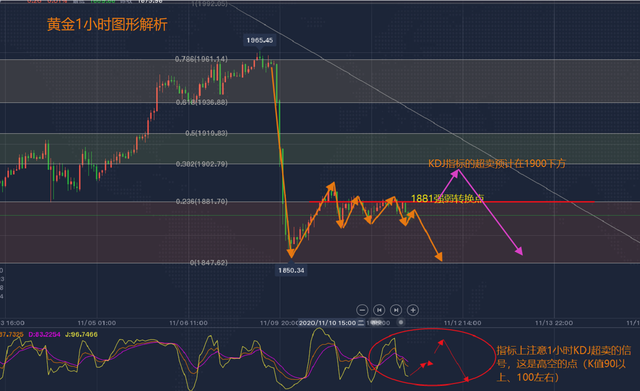Click the KDJ J:96.7466 value
Viewport: 640px width, 391px height.
coord(81,334)
